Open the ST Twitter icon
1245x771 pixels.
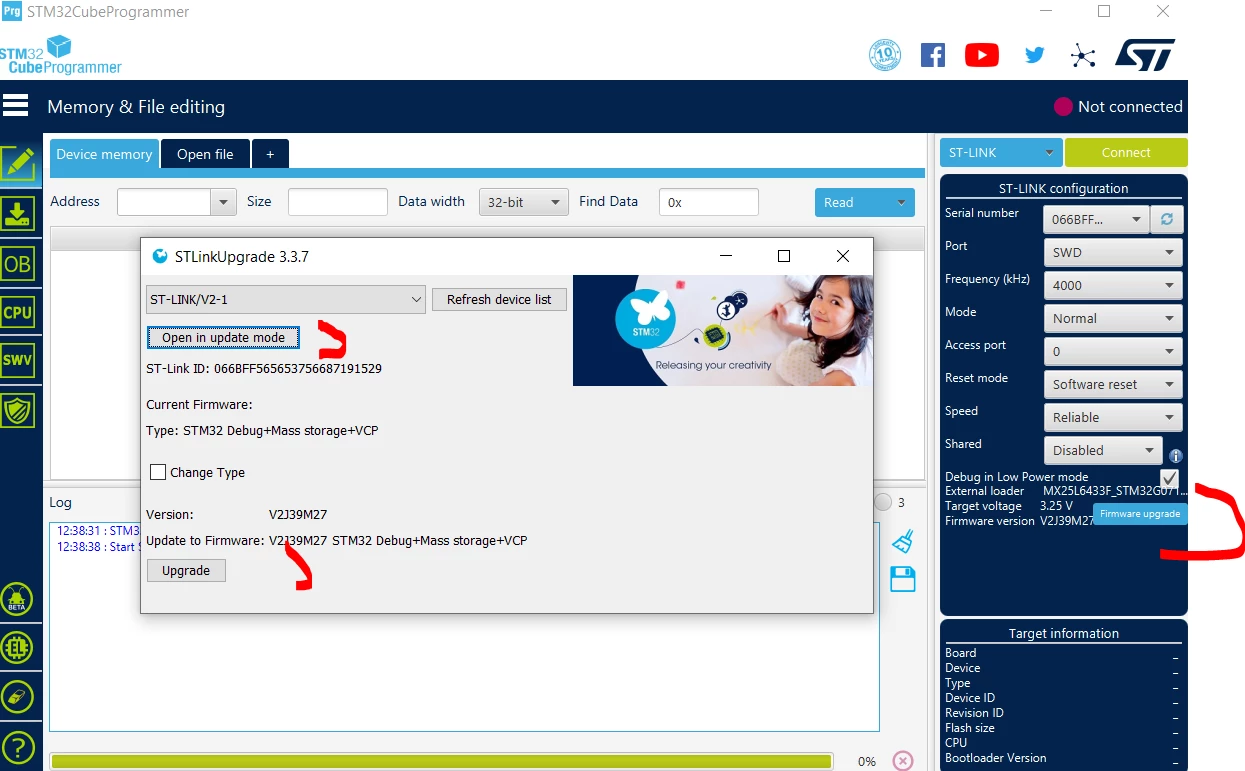1034,55
